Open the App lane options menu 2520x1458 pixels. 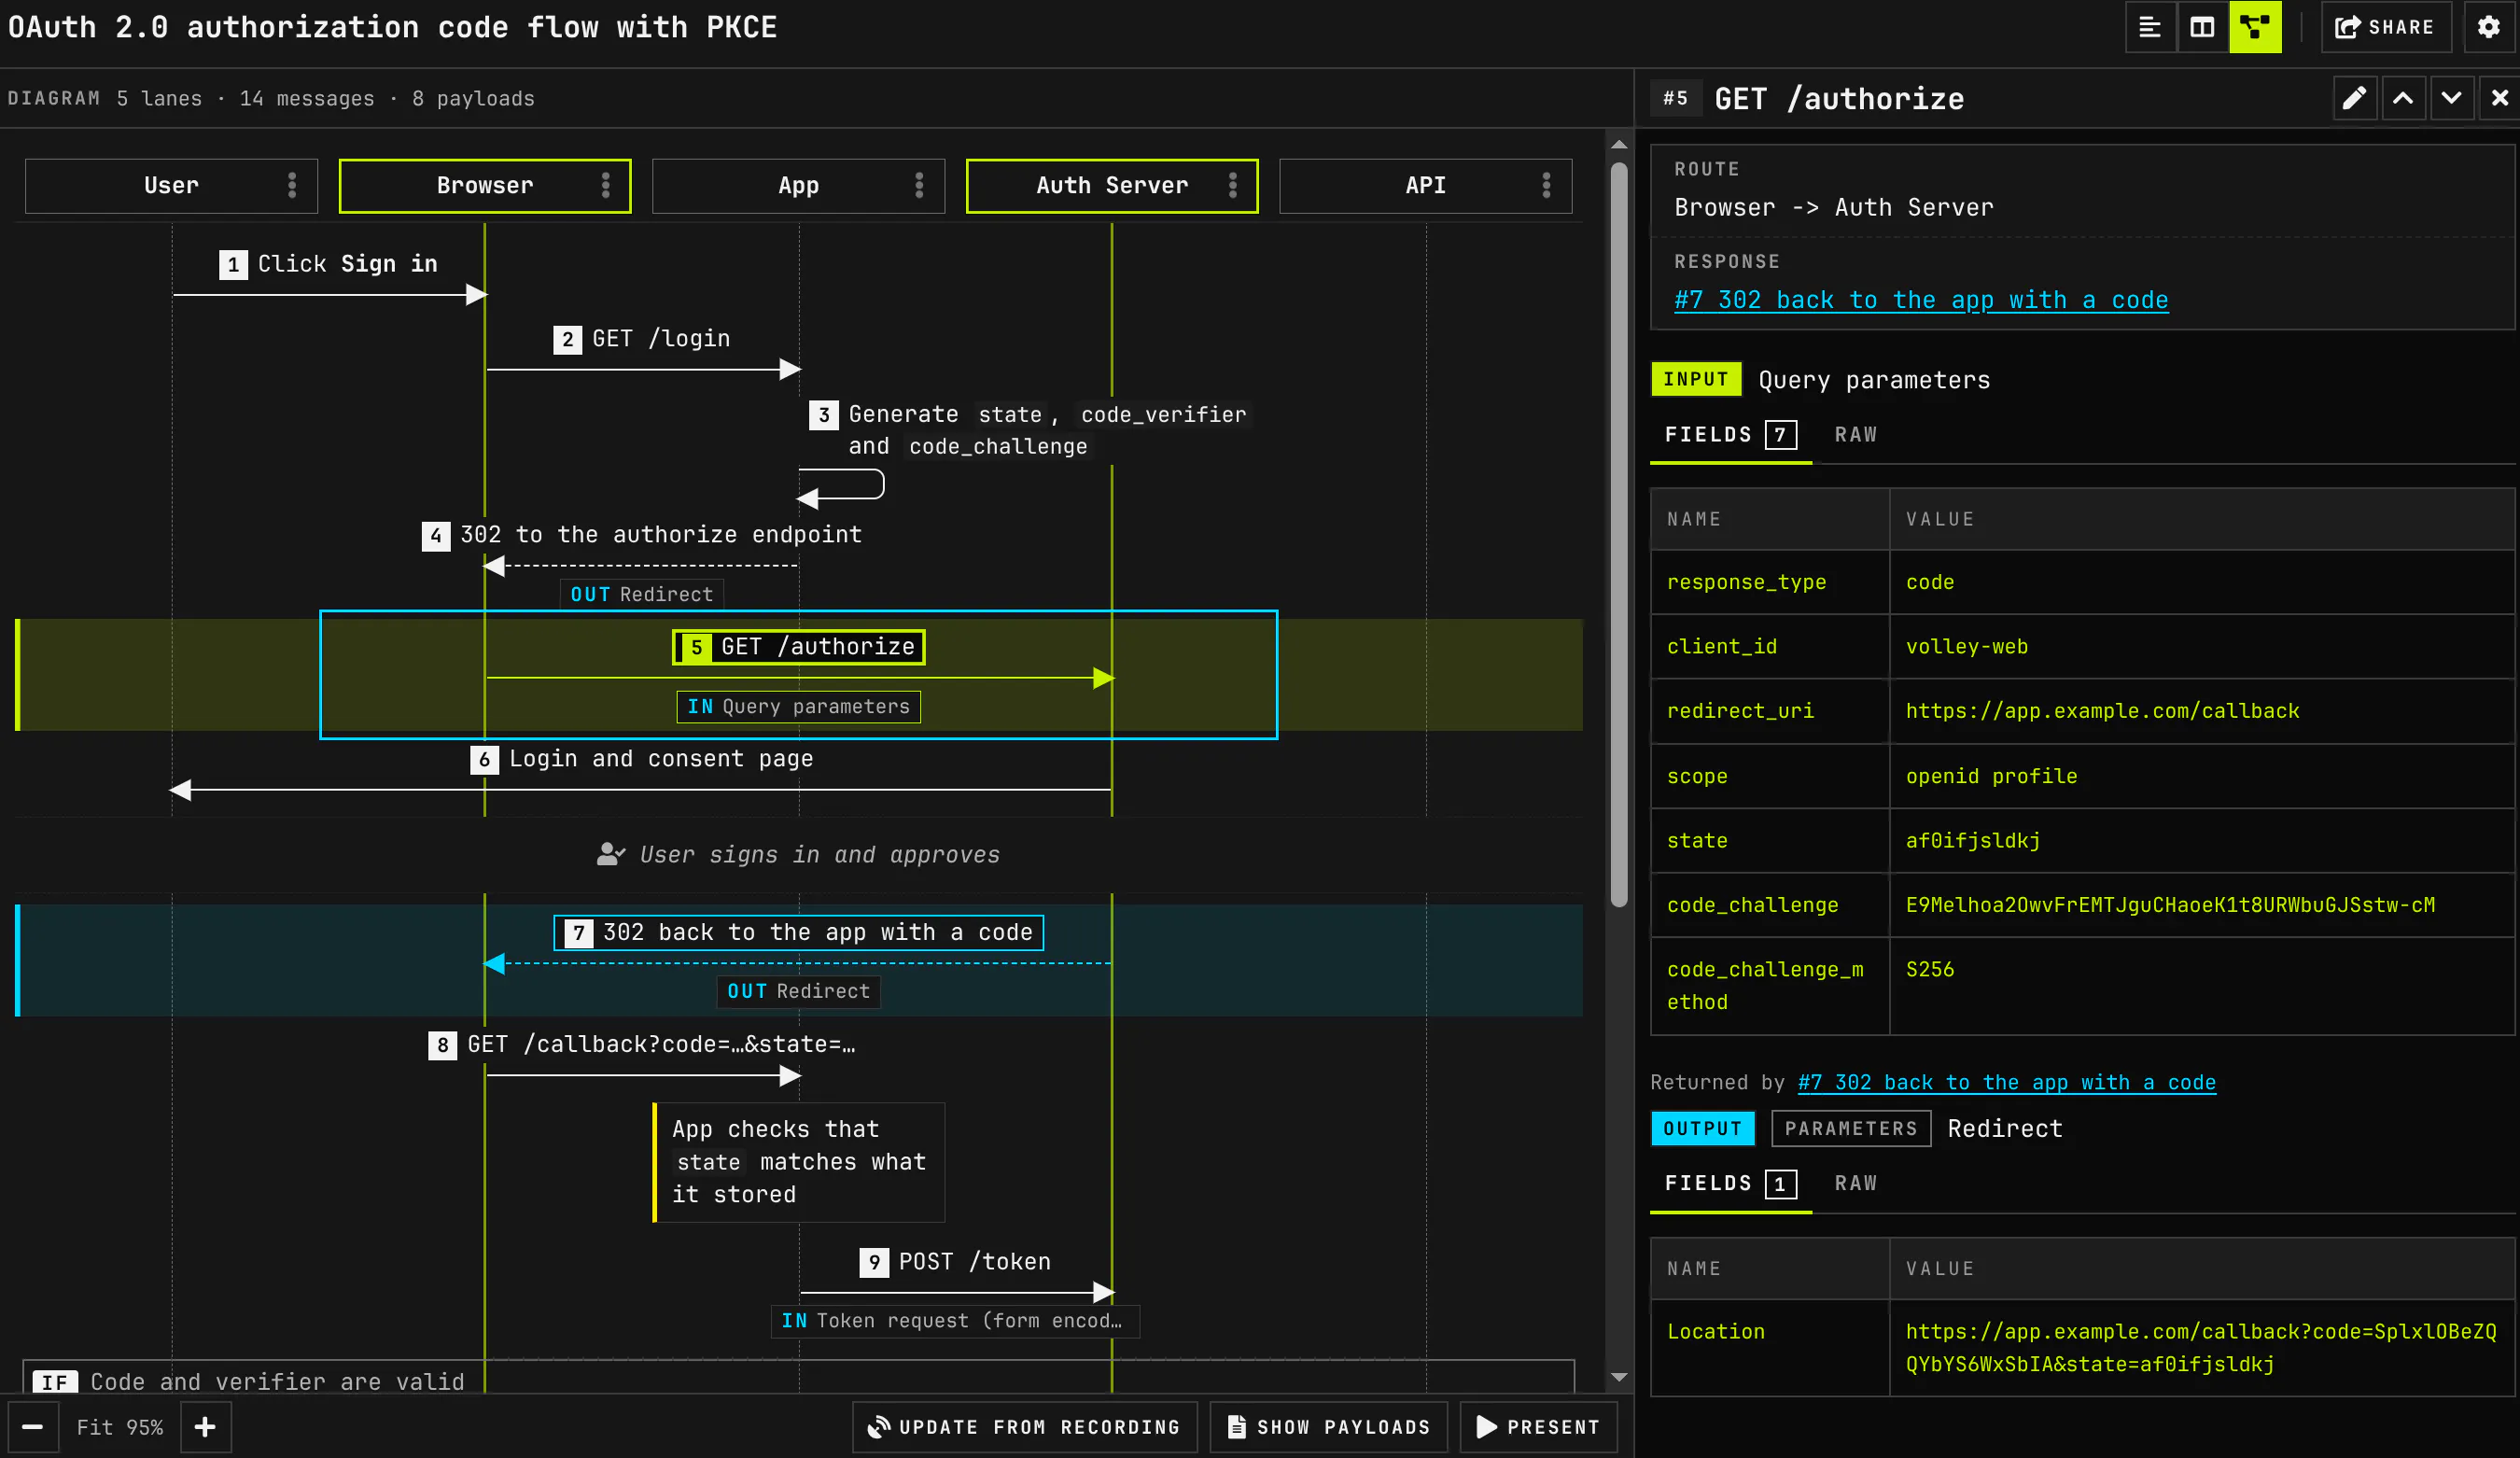coord(919,186)
